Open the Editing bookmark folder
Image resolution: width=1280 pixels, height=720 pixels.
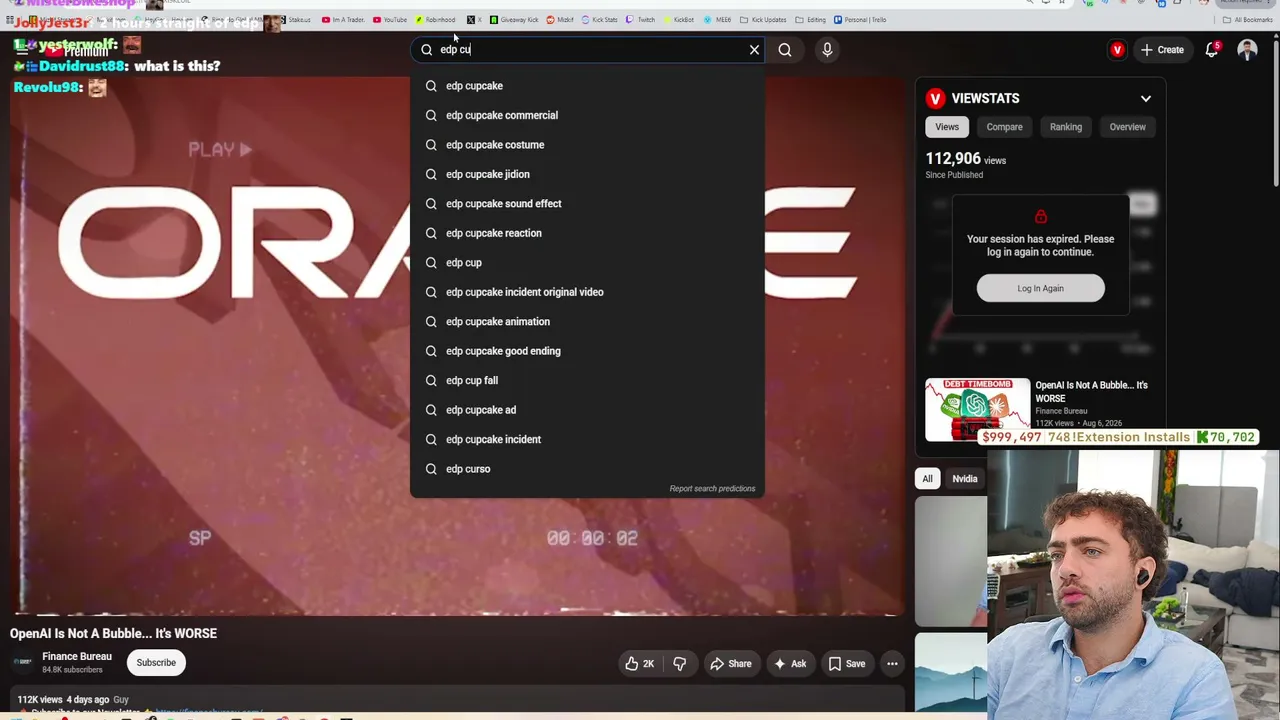coord(811,20)
